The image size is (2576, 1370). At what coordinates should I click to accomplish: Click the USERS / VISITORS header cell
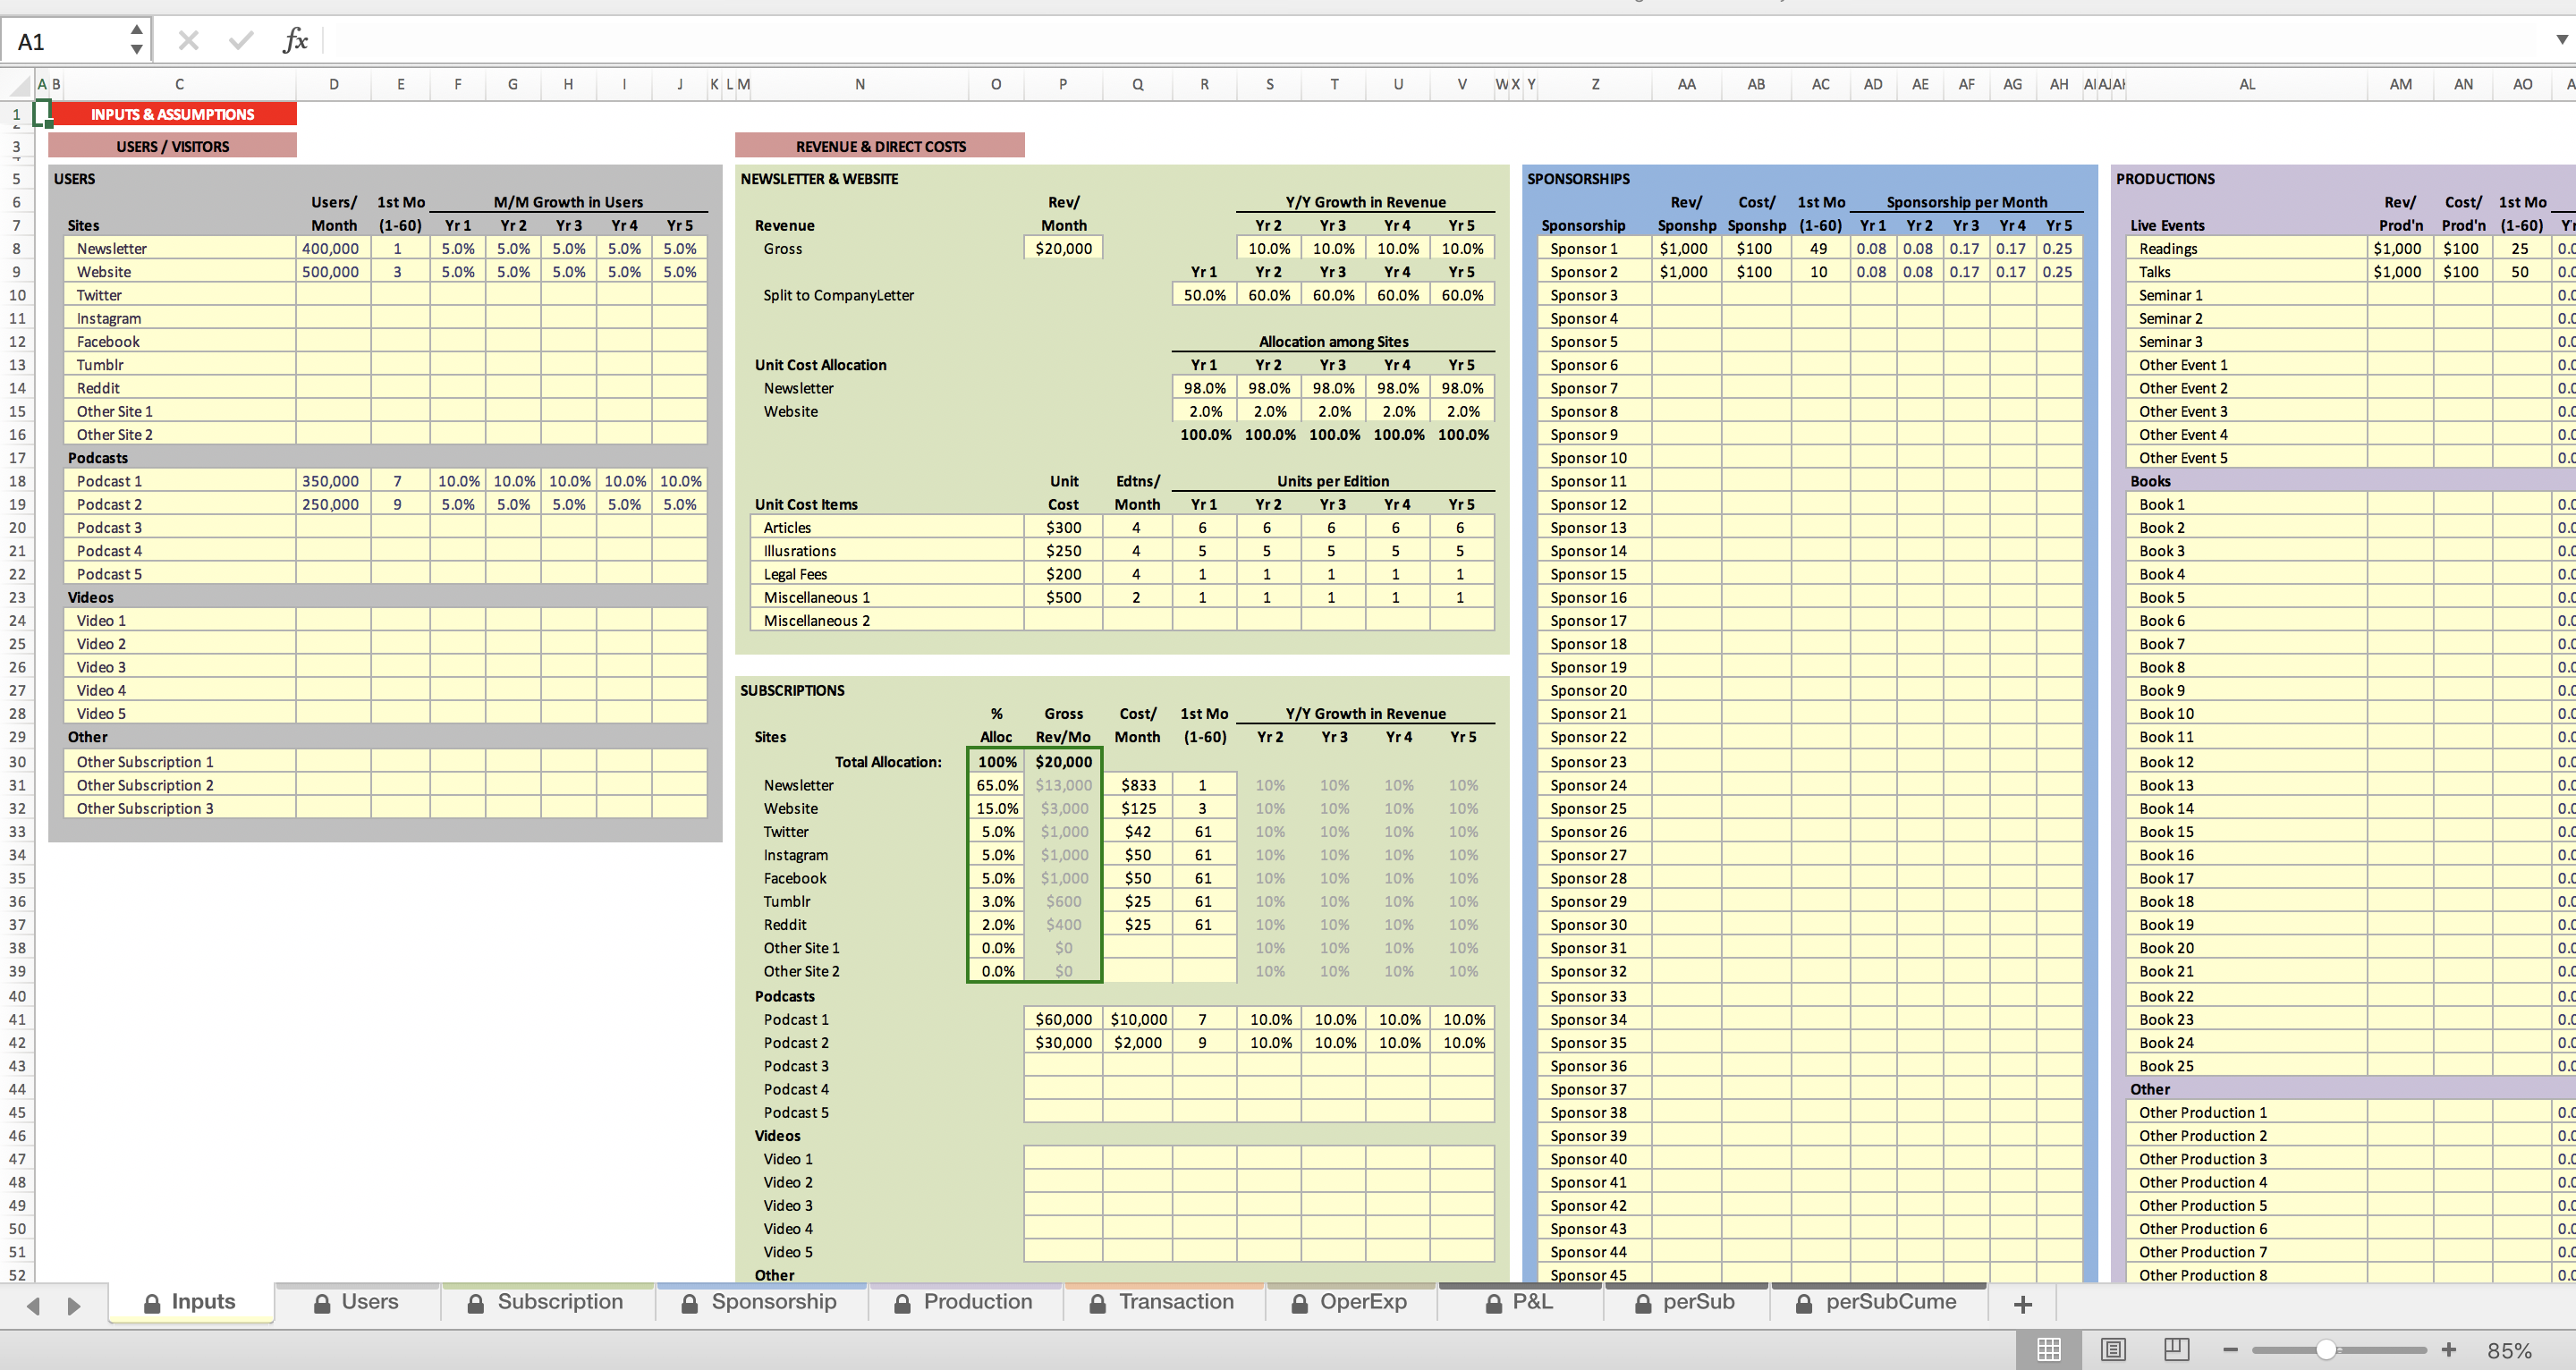[173, 146]
